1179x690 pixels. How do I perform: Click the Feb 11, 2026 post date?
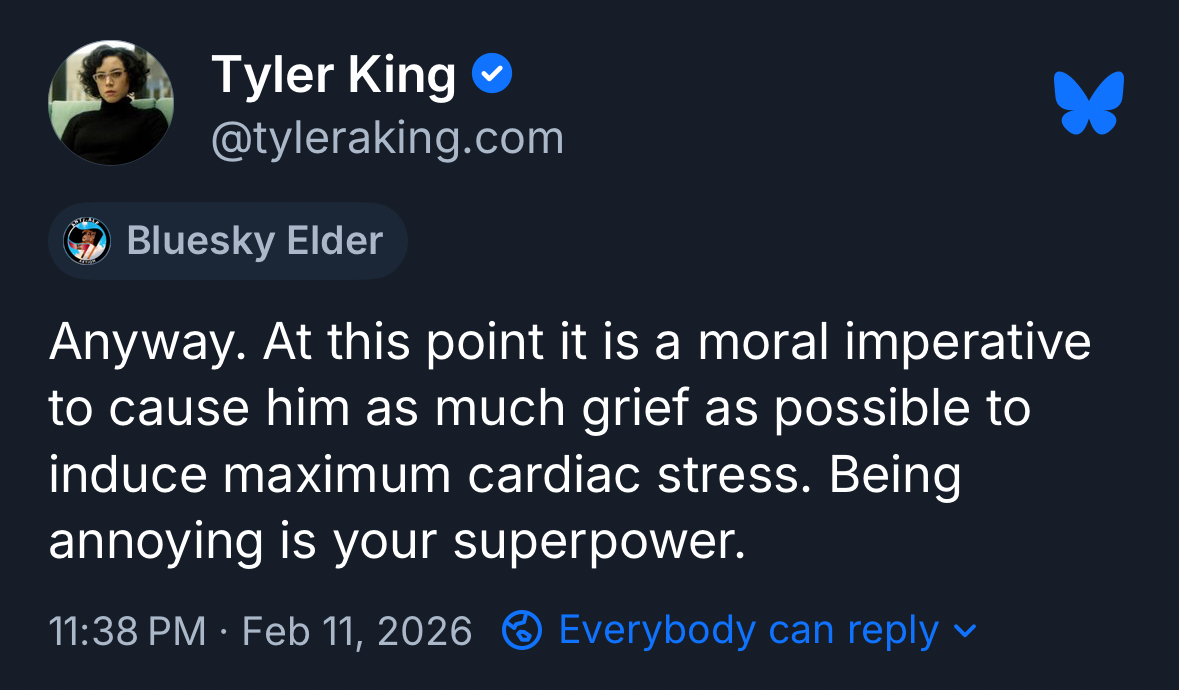tap(357, 631)
